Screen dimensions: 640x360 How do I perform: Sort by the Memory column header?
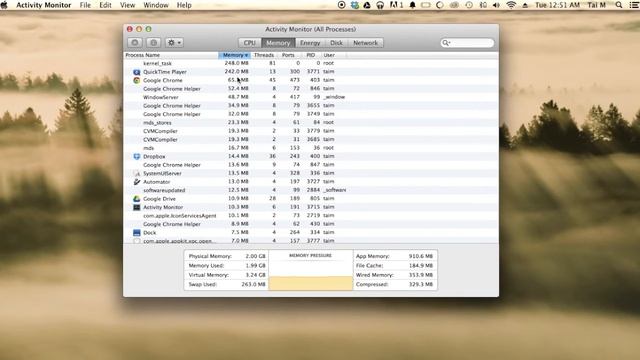coord(235,55)
